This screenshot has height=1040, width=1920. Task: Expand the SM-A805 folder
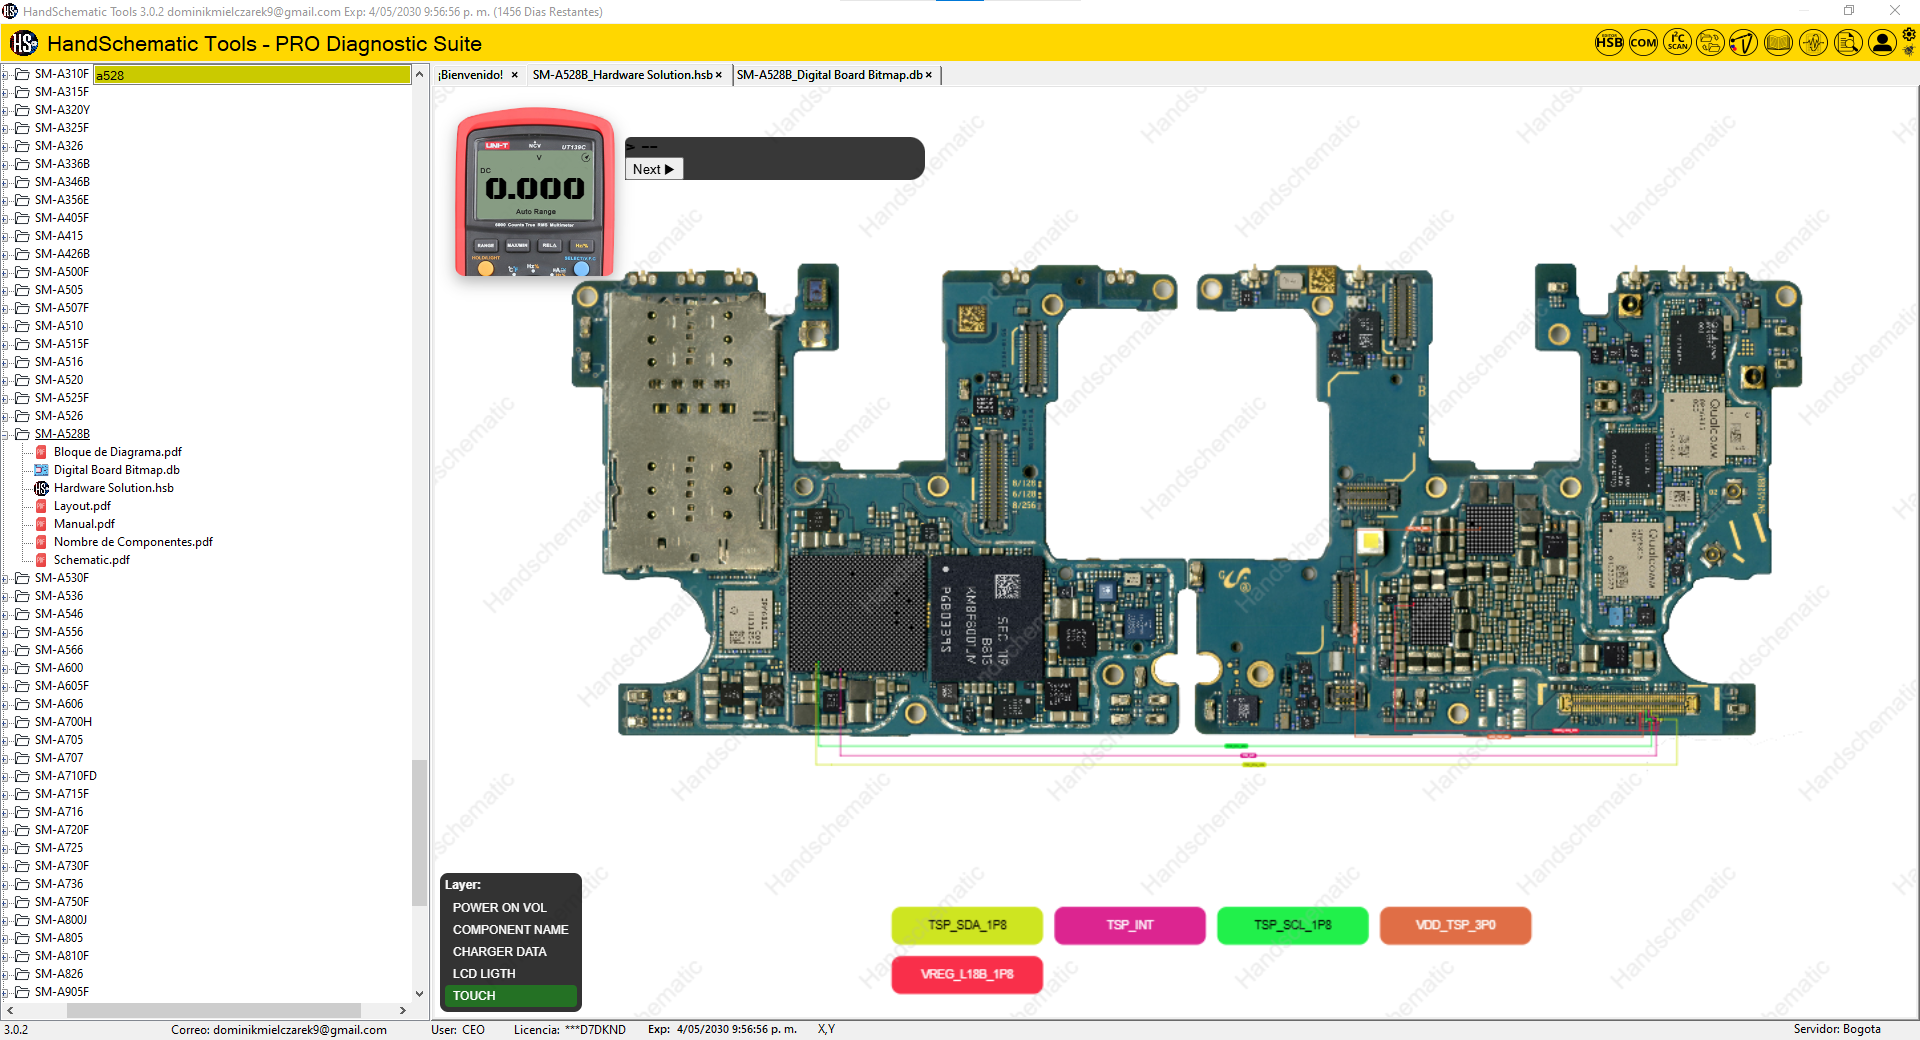(x=6, y=938)
